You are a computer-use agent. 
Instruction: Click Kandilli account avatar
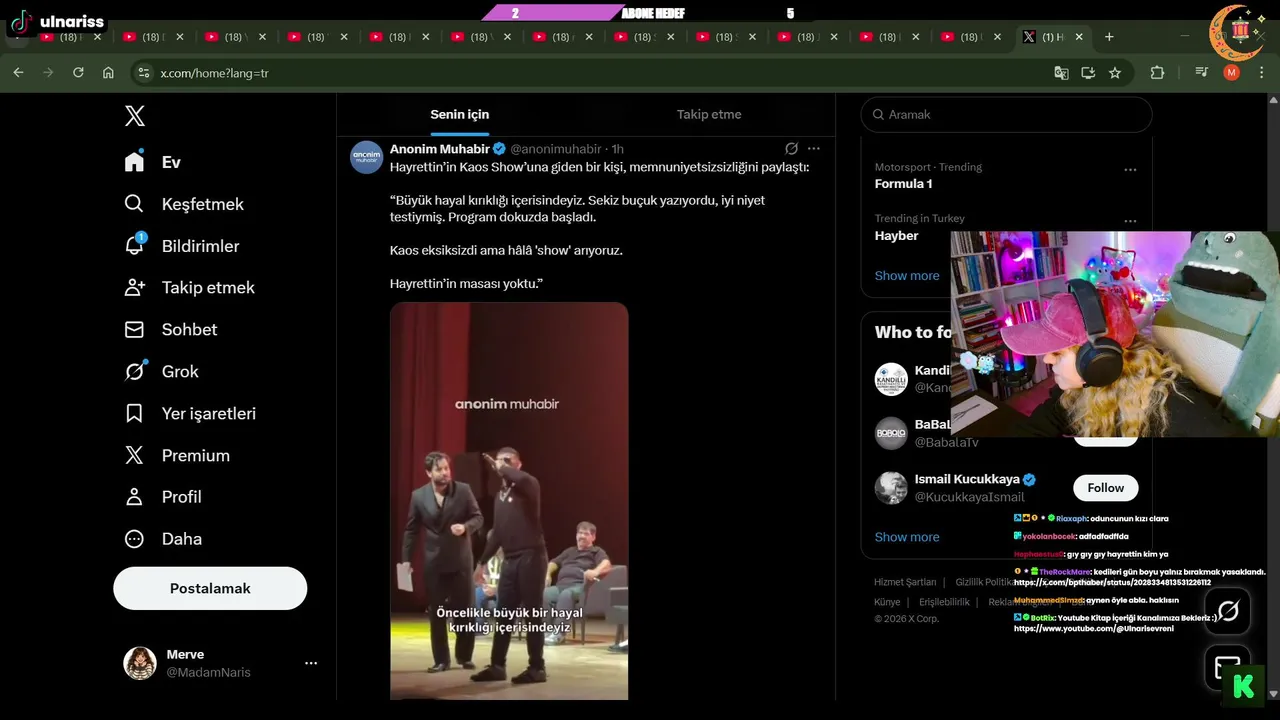[x=891, y=379]
